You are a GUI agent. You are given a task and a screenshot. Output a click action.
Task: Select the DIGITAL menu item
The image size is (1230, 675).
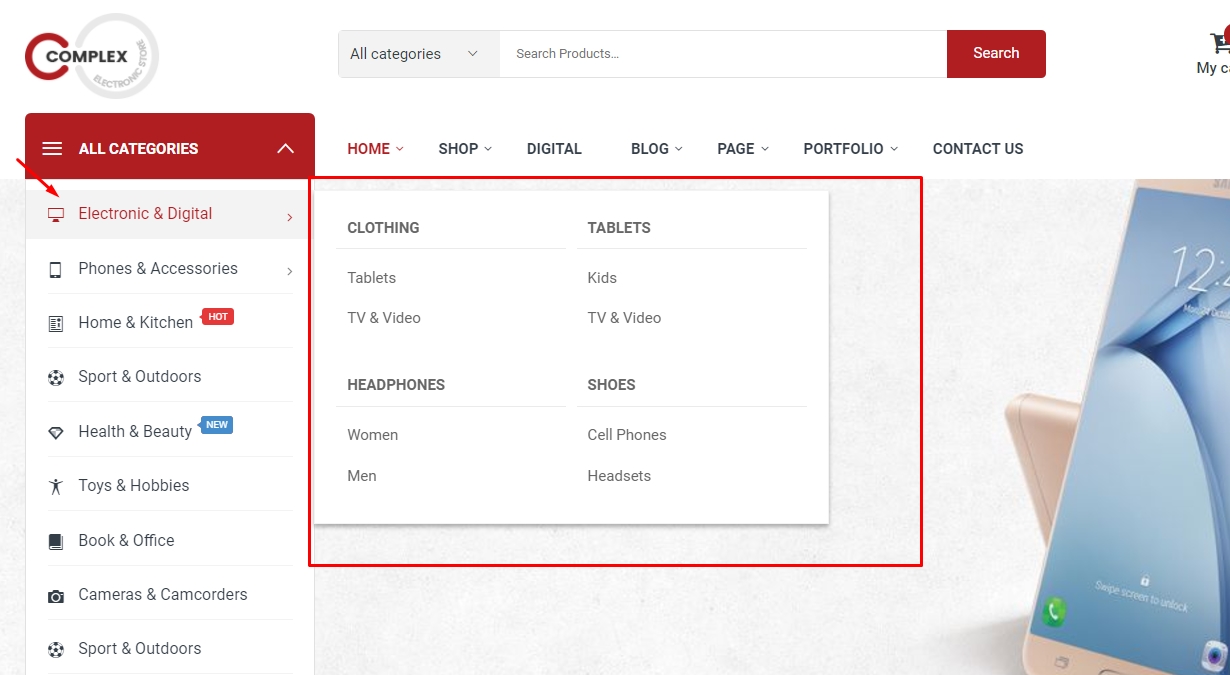click(554, 148)
